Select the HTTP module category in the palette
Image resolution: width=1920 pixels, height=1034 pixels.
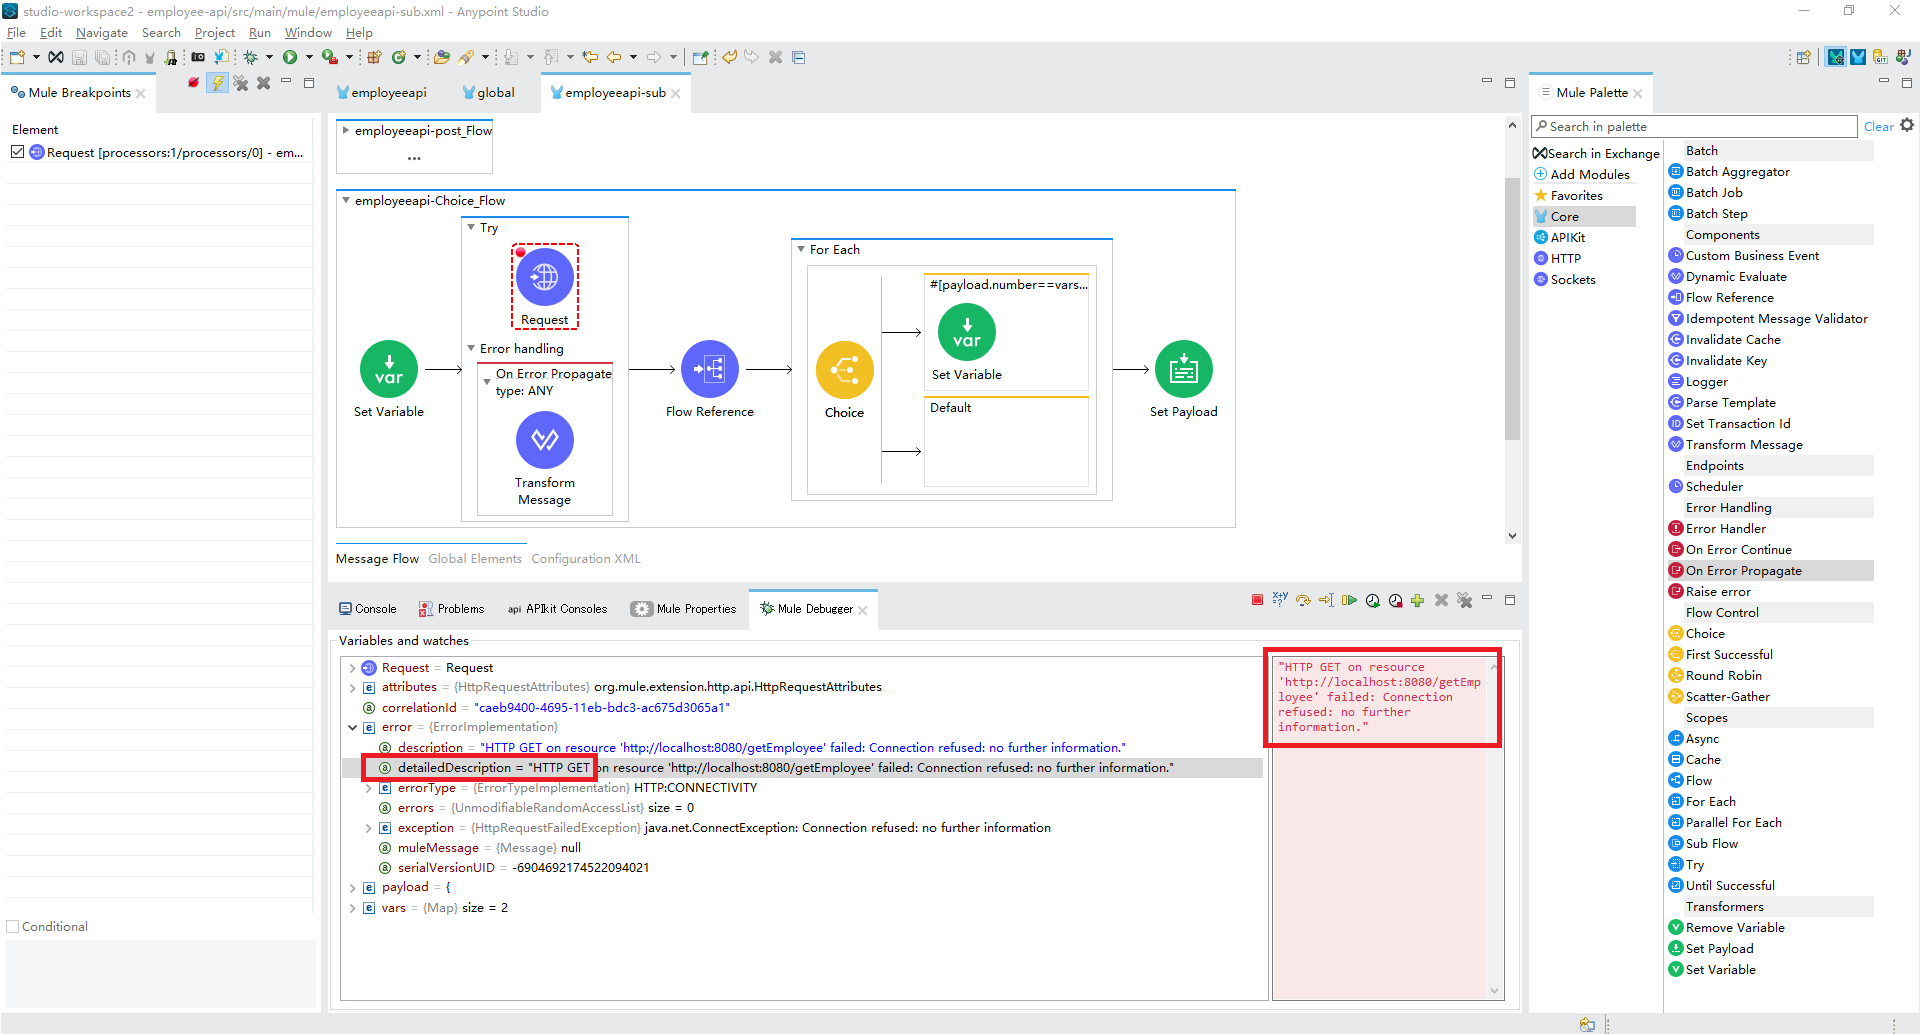(1558, 259)
